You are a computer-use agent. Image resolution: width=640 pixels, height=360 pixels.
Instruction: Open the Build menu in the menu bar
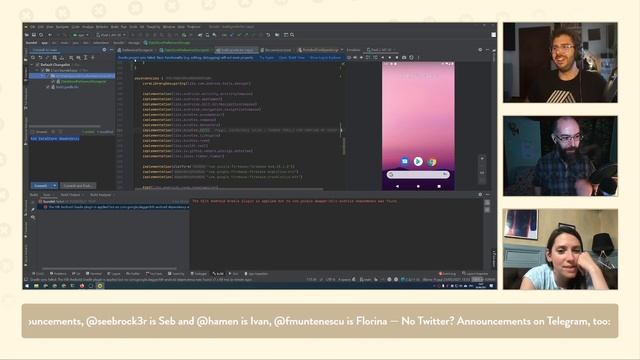click(115, 27)
